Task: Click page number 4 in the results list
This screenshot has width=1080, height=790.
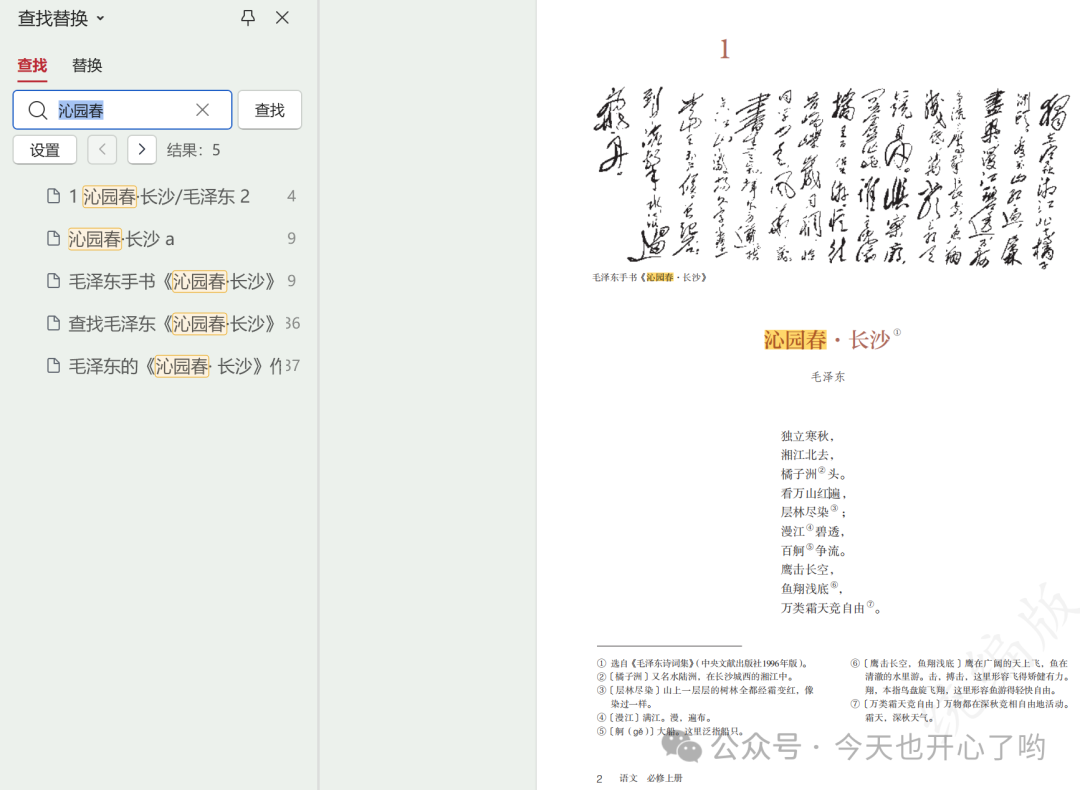Action: click(291, 197)
